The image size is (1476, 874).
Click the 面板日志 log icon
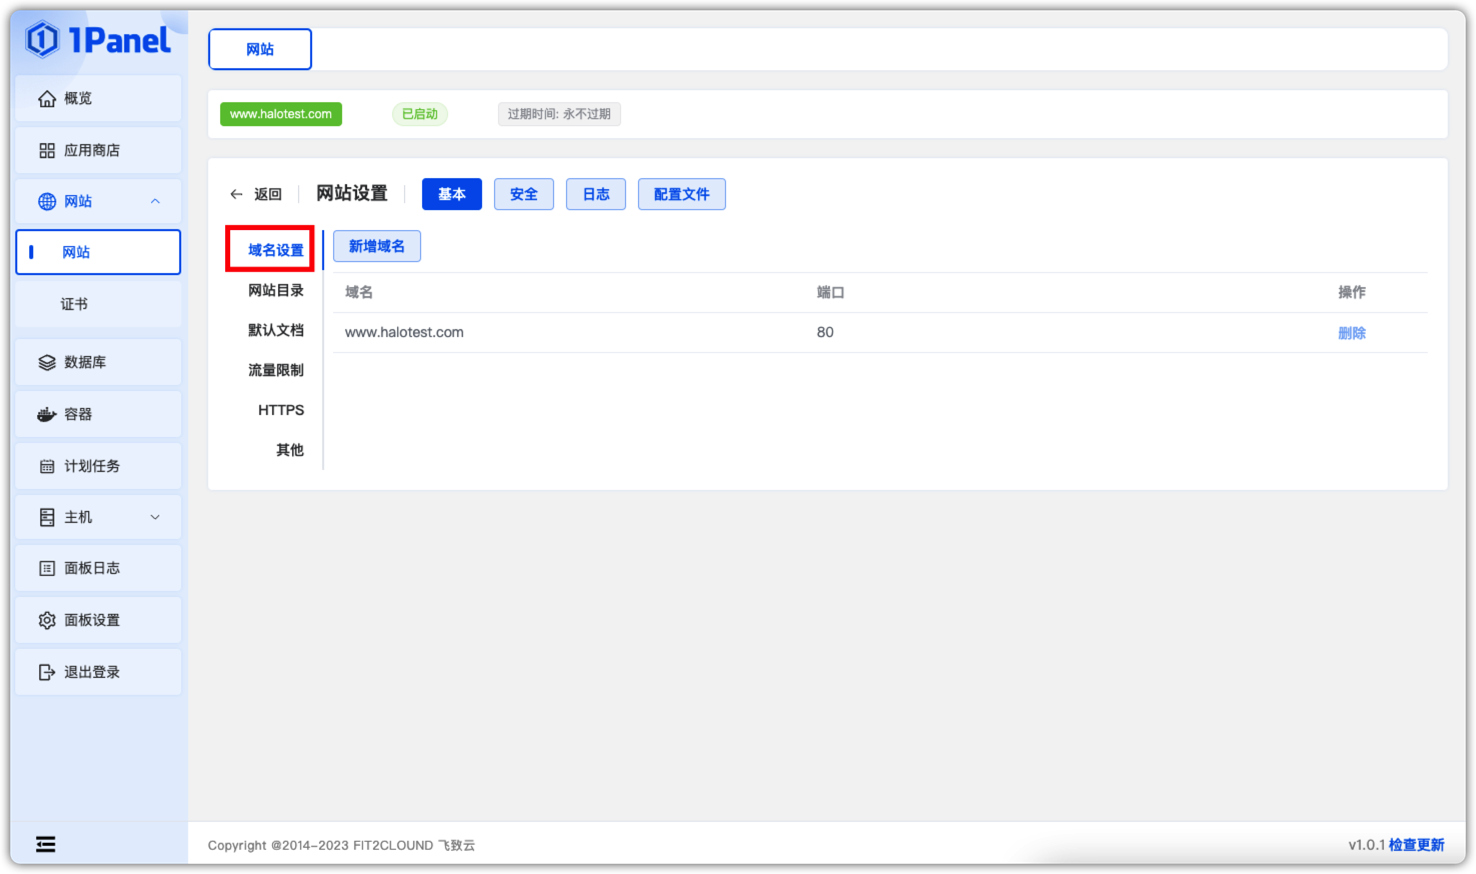[x=47, y=569]
